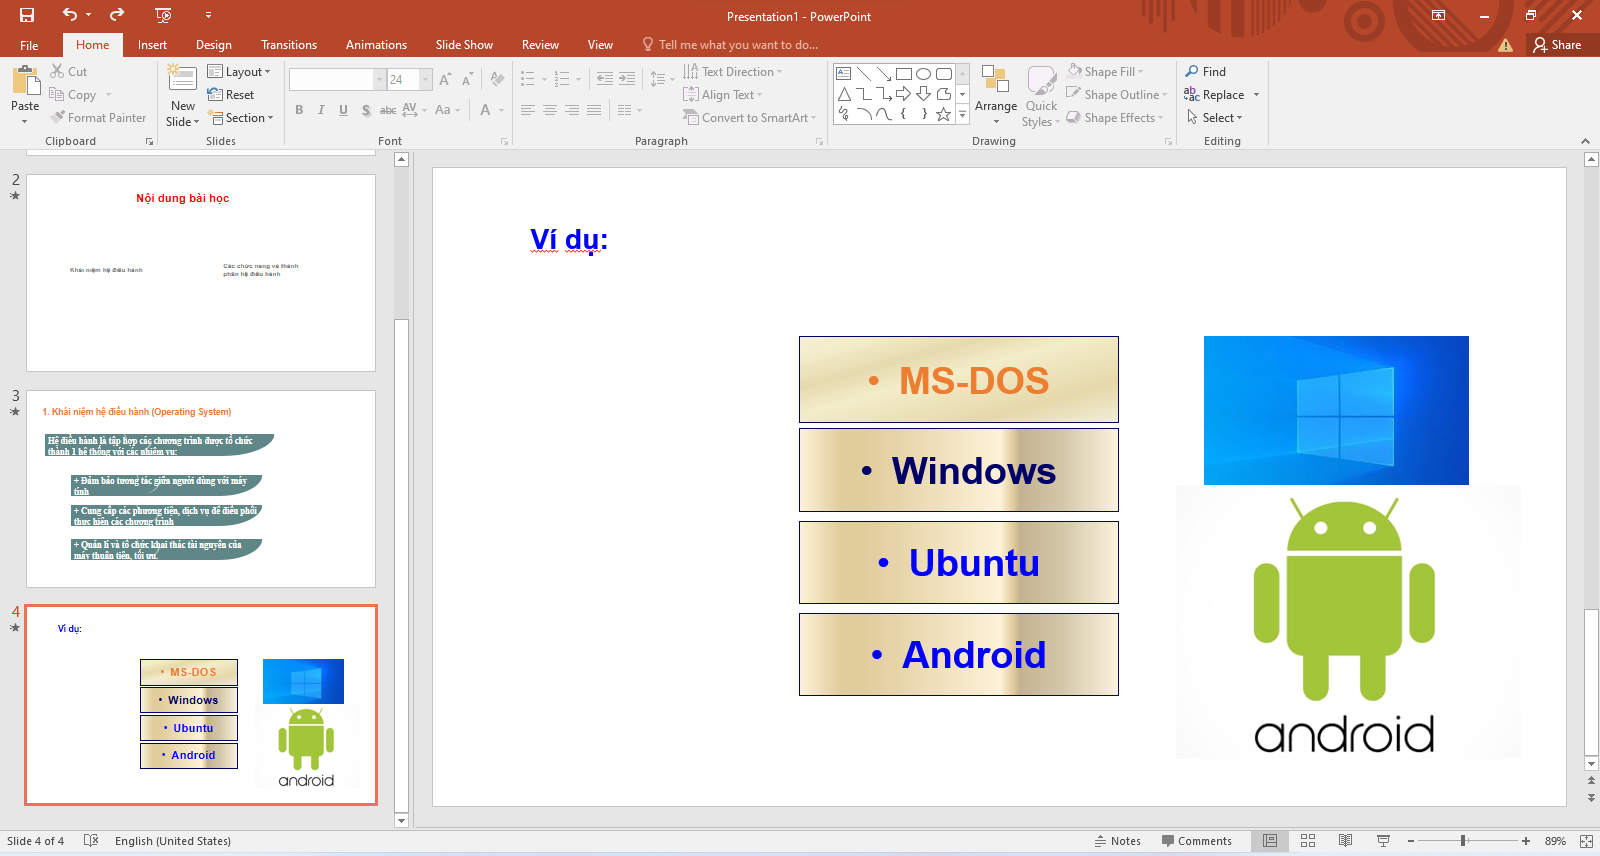Insert a New Slide
The width and height of the screenshot is (1600, 856).
click(x=183, y=96)
